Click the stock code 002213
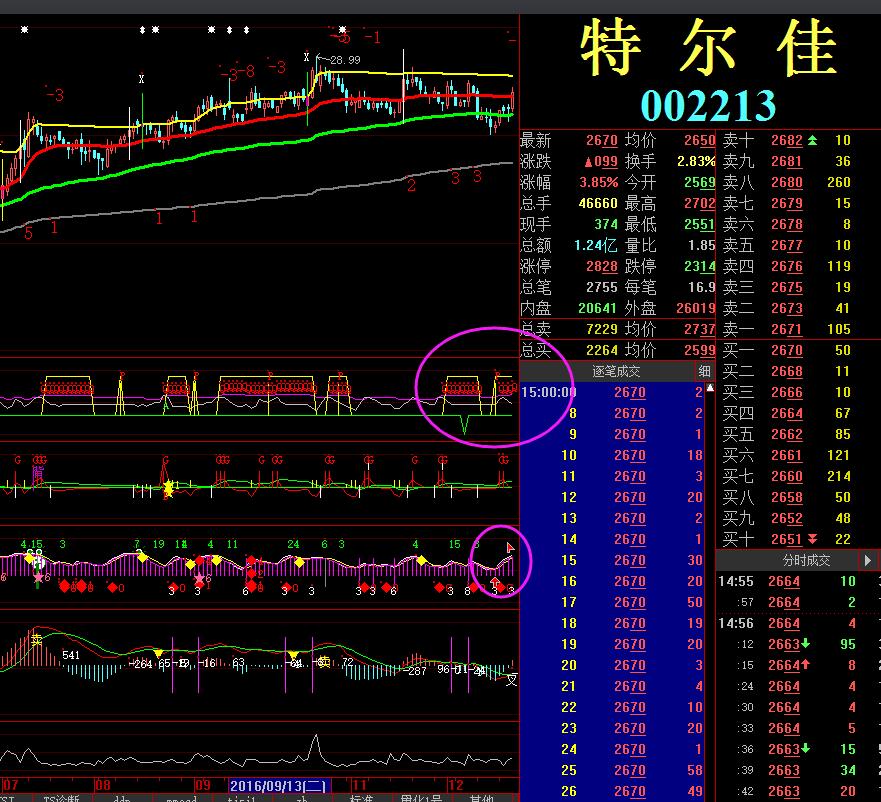 tap(708, 106)
